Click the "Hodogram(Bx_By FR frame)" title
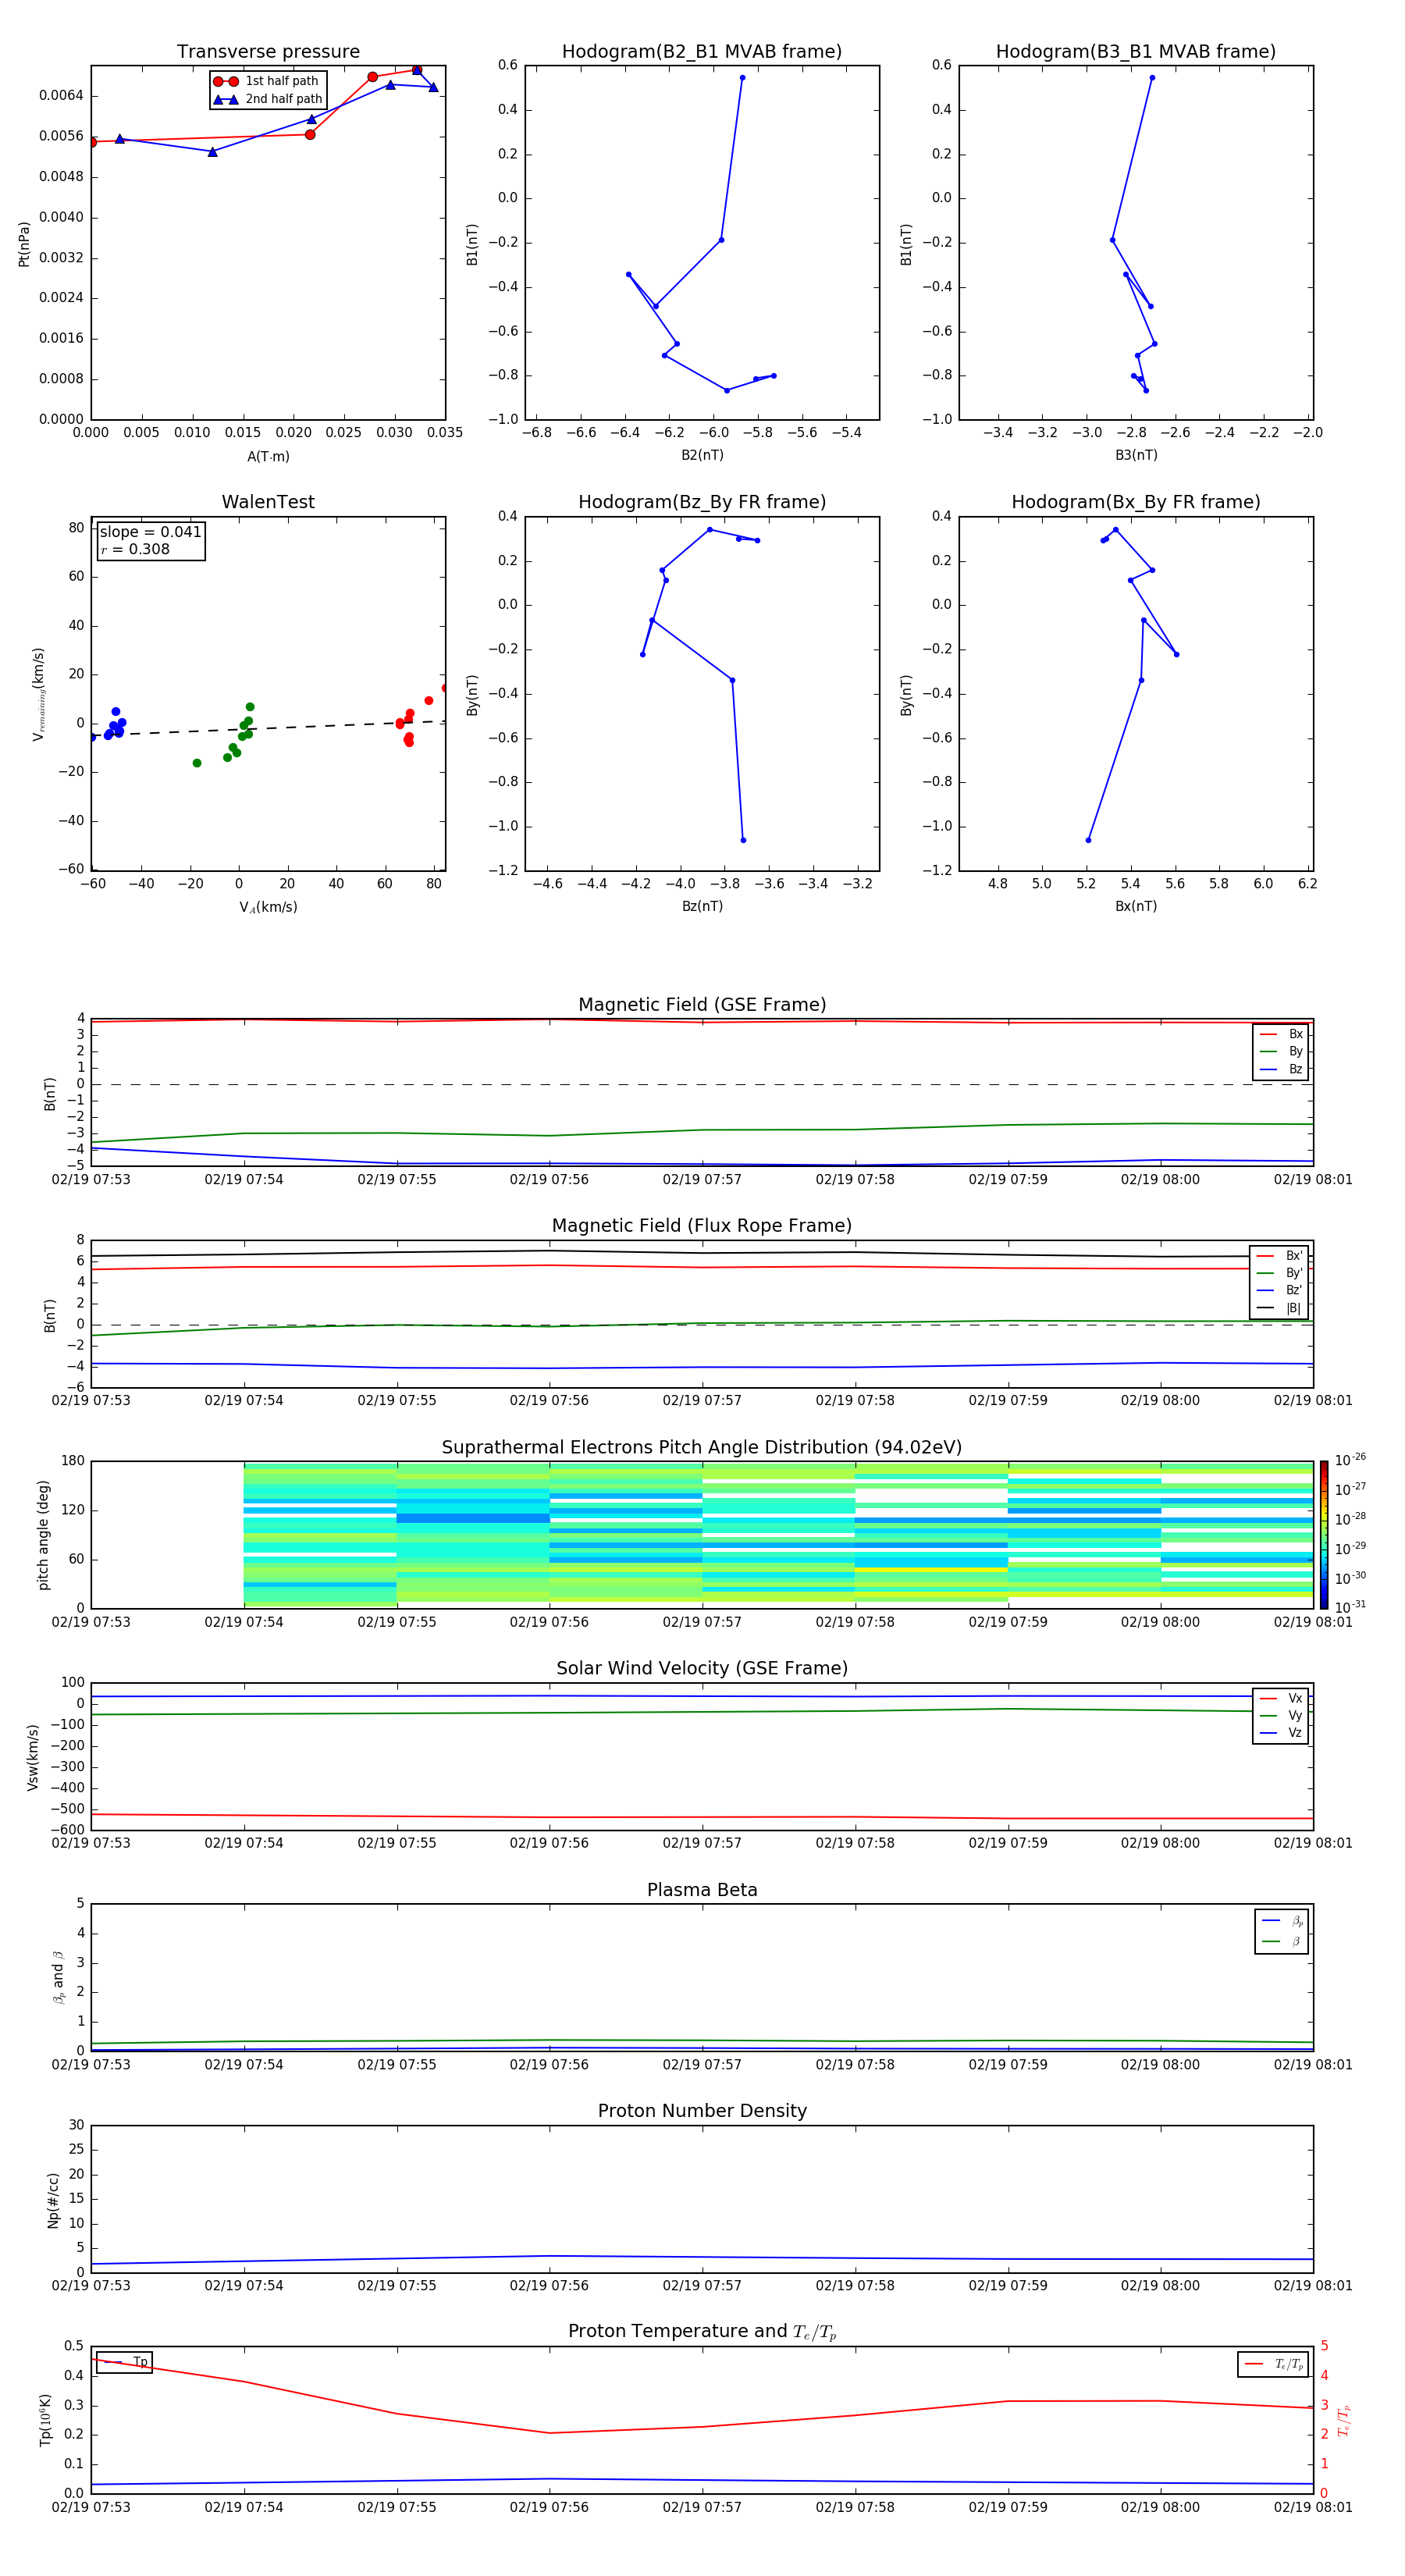1405x2576 pixels. click(1136, 502)
